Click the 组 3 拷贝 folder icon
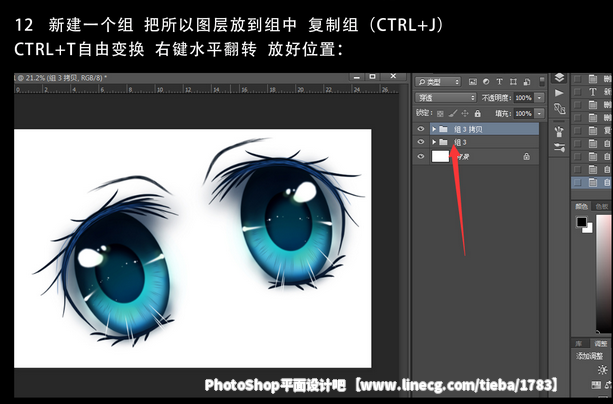613x404 pixels. [443, 129]
